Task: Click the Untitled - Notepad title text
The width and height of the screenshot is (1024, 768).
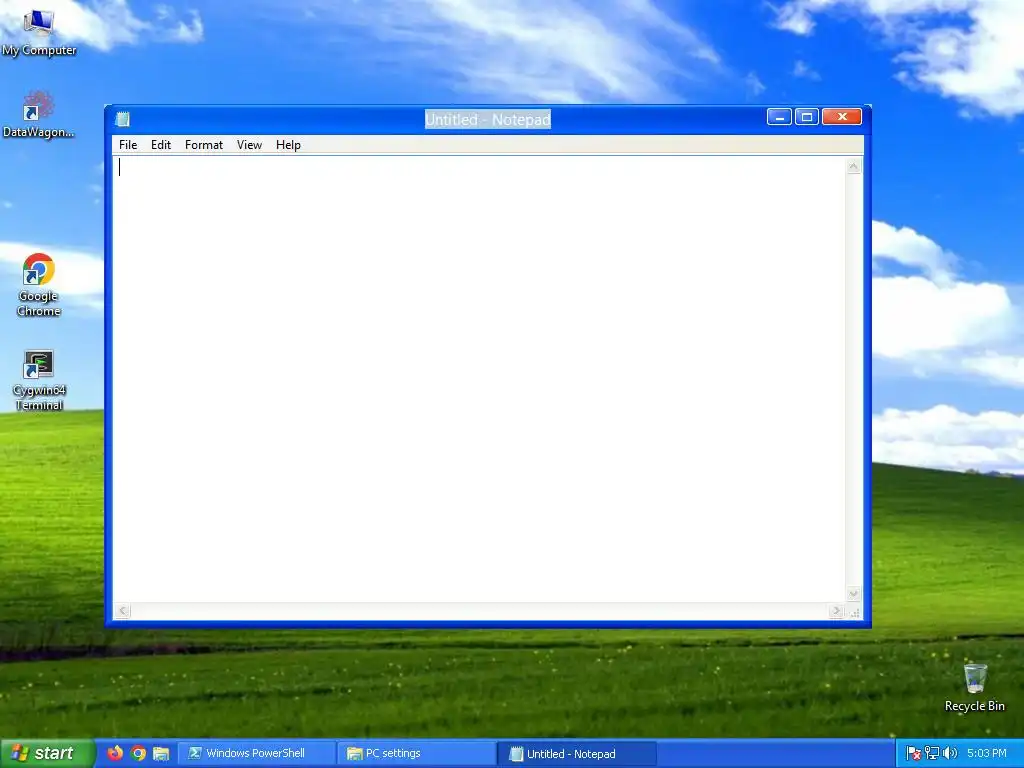Action: tap(488, 120)
